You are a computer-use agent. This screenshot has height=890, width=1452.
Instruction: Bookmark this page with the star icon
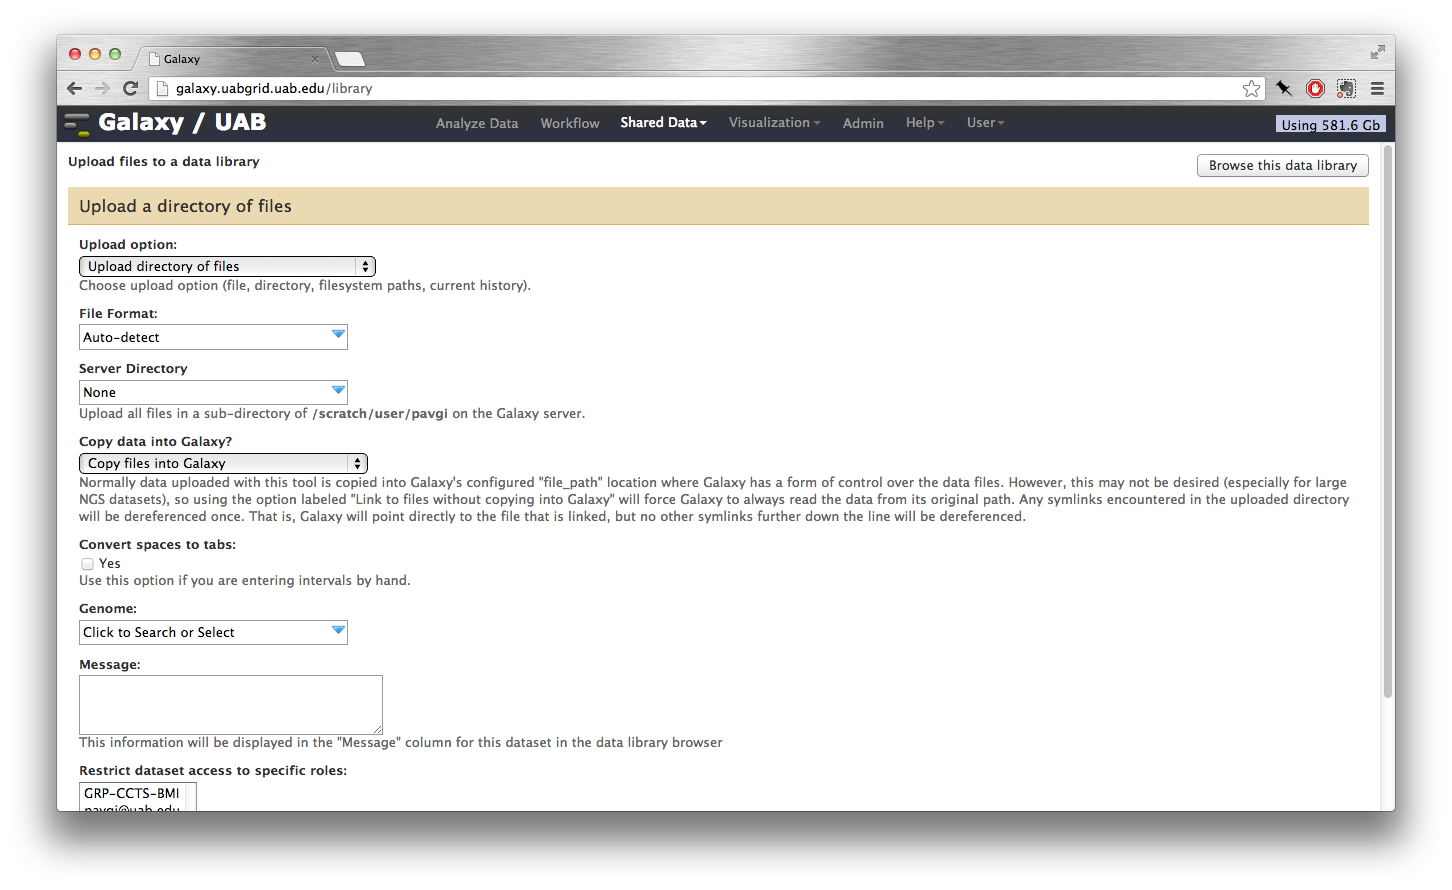[x=1251, y=89]
